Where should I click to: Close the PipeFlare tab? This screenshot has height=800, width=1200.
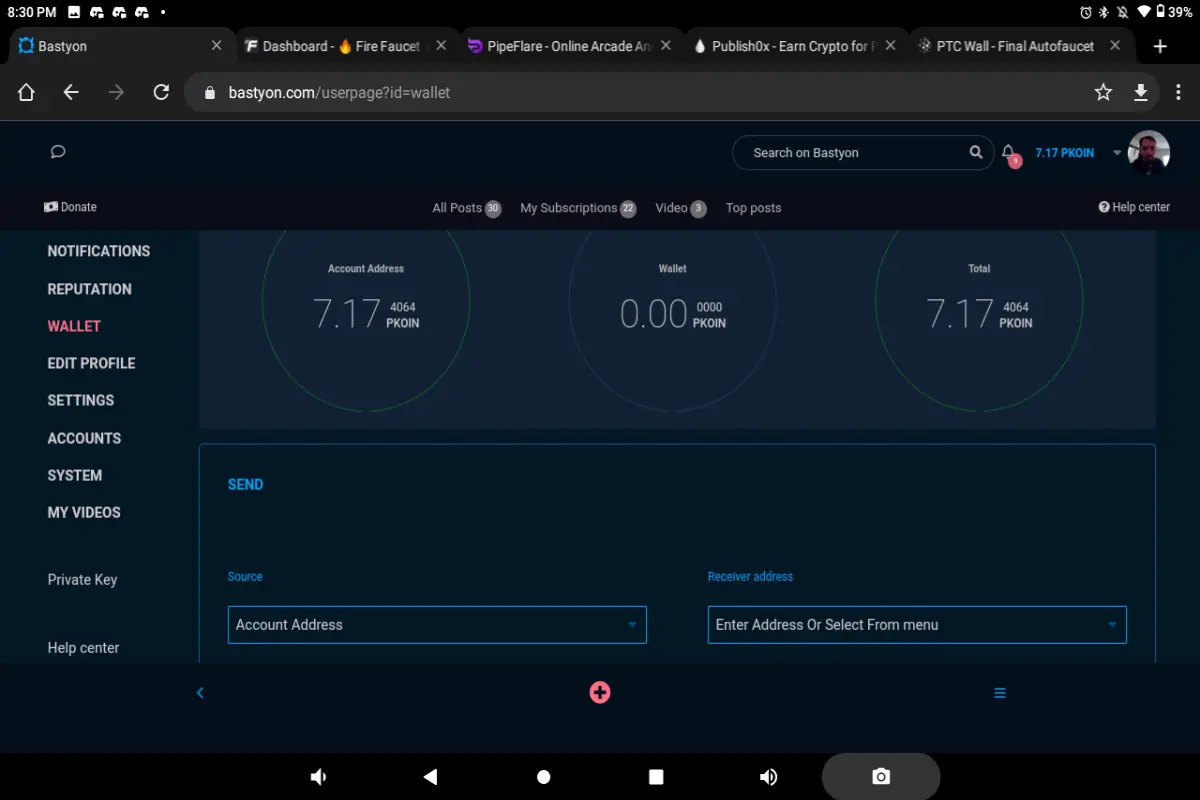coord(666,46)
